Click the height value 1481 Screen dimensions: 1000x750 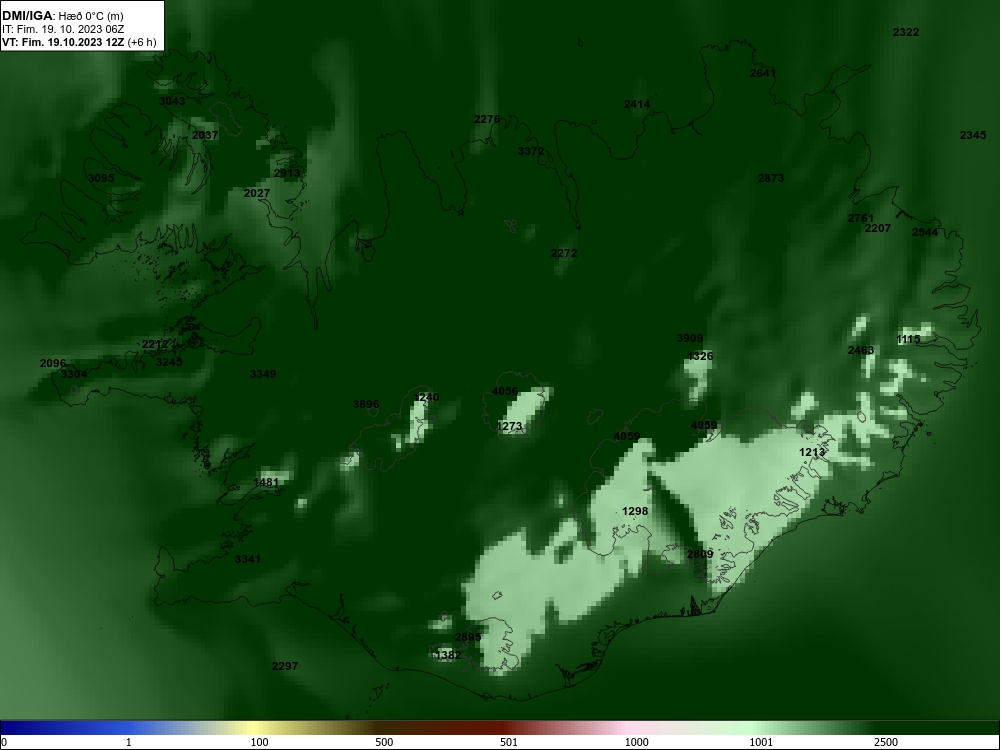[266, 482]
